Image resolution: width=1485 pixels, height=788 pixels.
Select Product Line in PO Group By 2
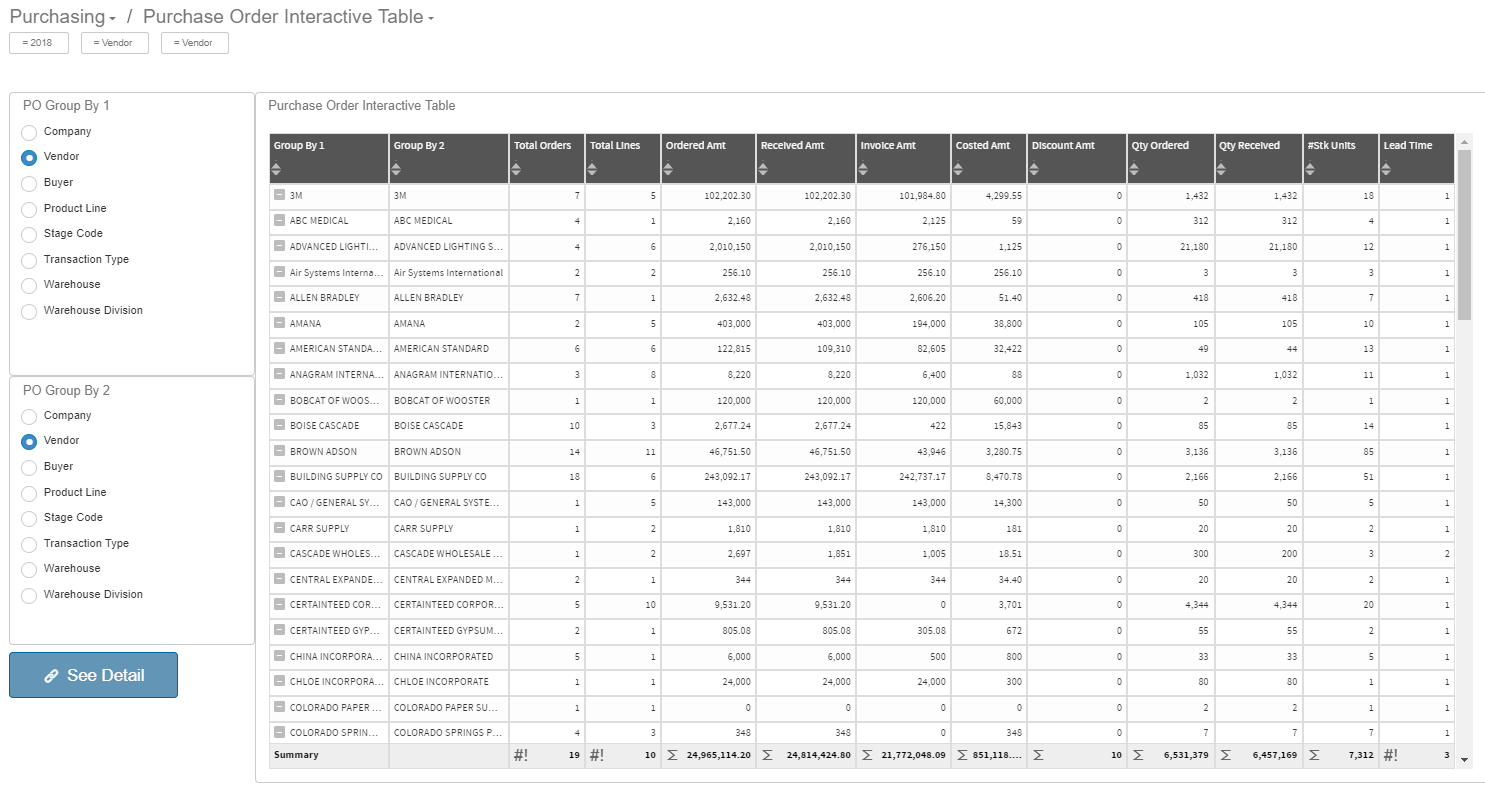click(28, 492)
